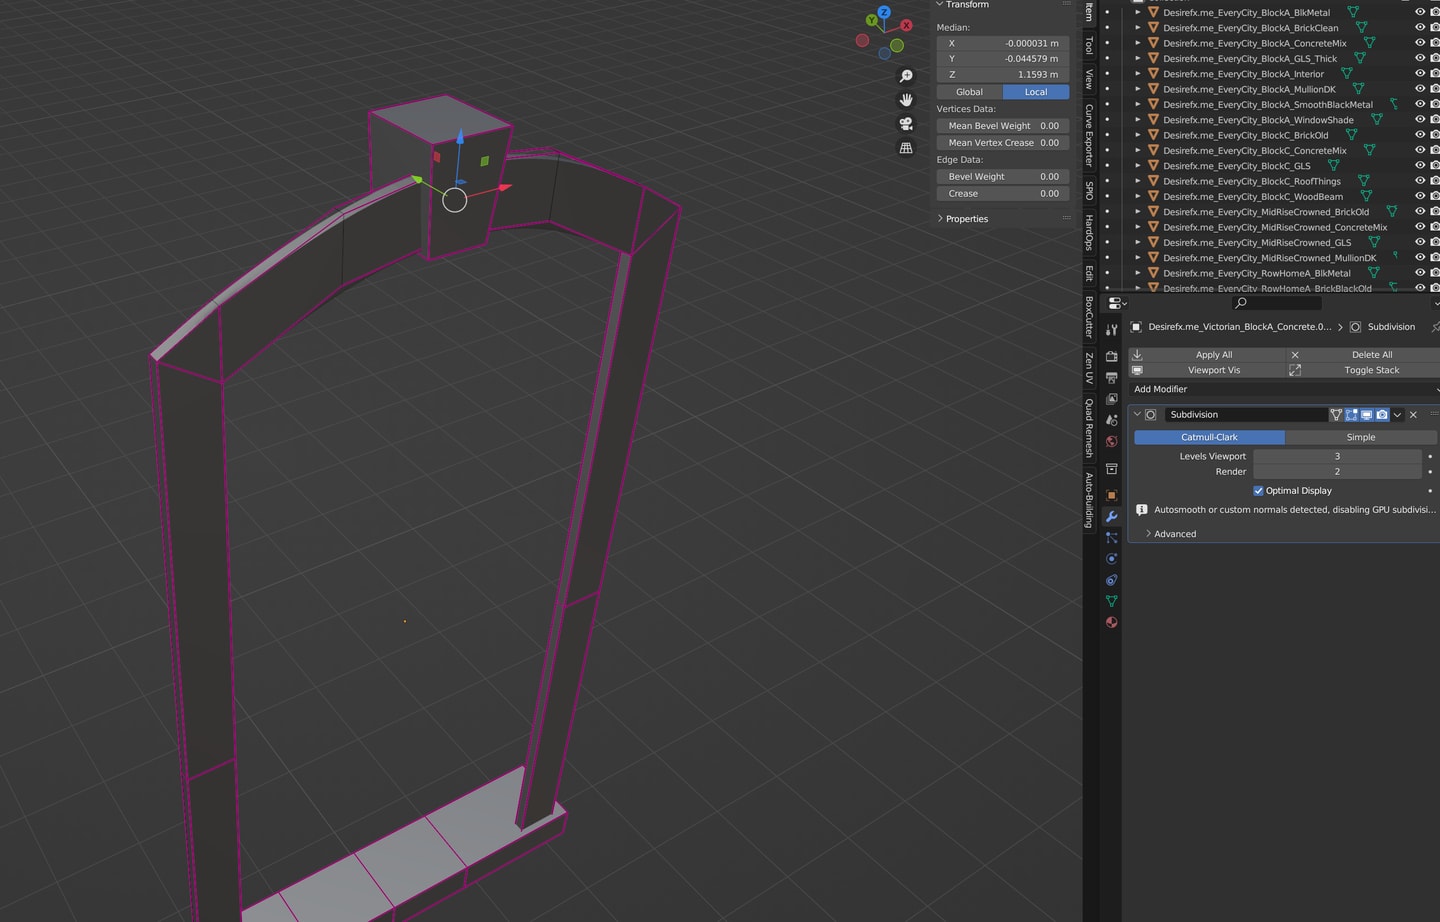Open the Tool properties tab icon
Image resolution: width=1440 pixels, height=922 pixels.
tap(1111, 329)
